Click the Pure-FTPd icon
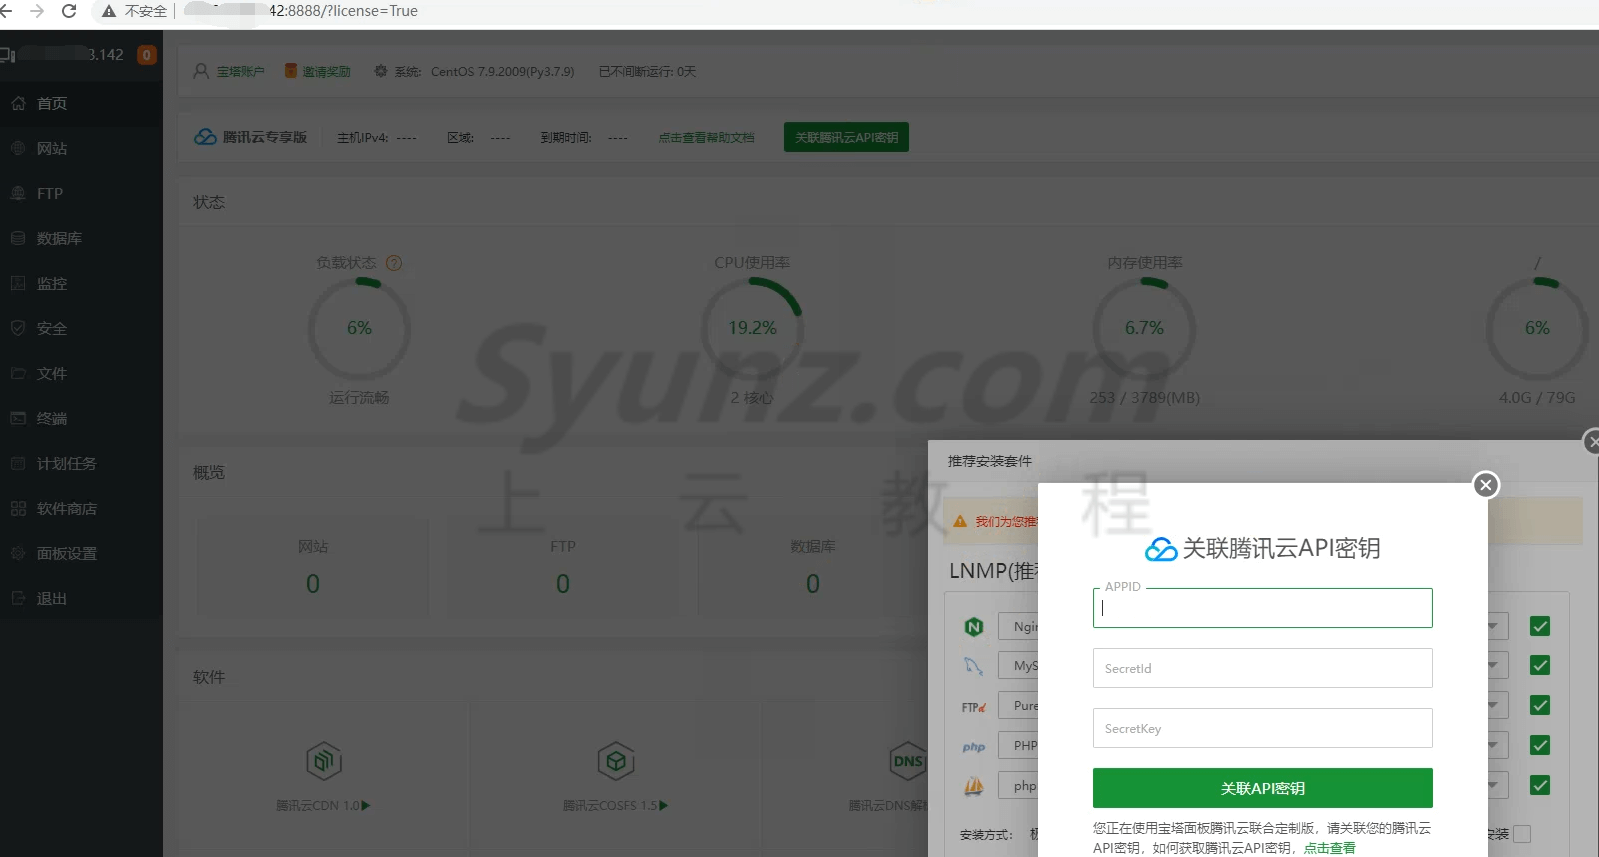1599x857 pixels. (974, 707)
